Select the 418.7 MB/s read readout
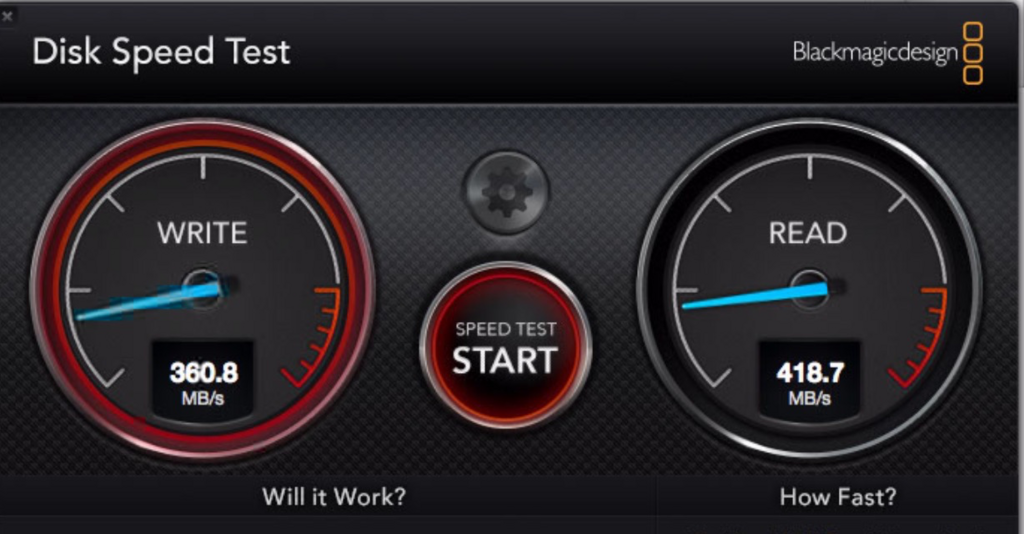Screen dimensions: 1024x534 click(x=810, y=381)
